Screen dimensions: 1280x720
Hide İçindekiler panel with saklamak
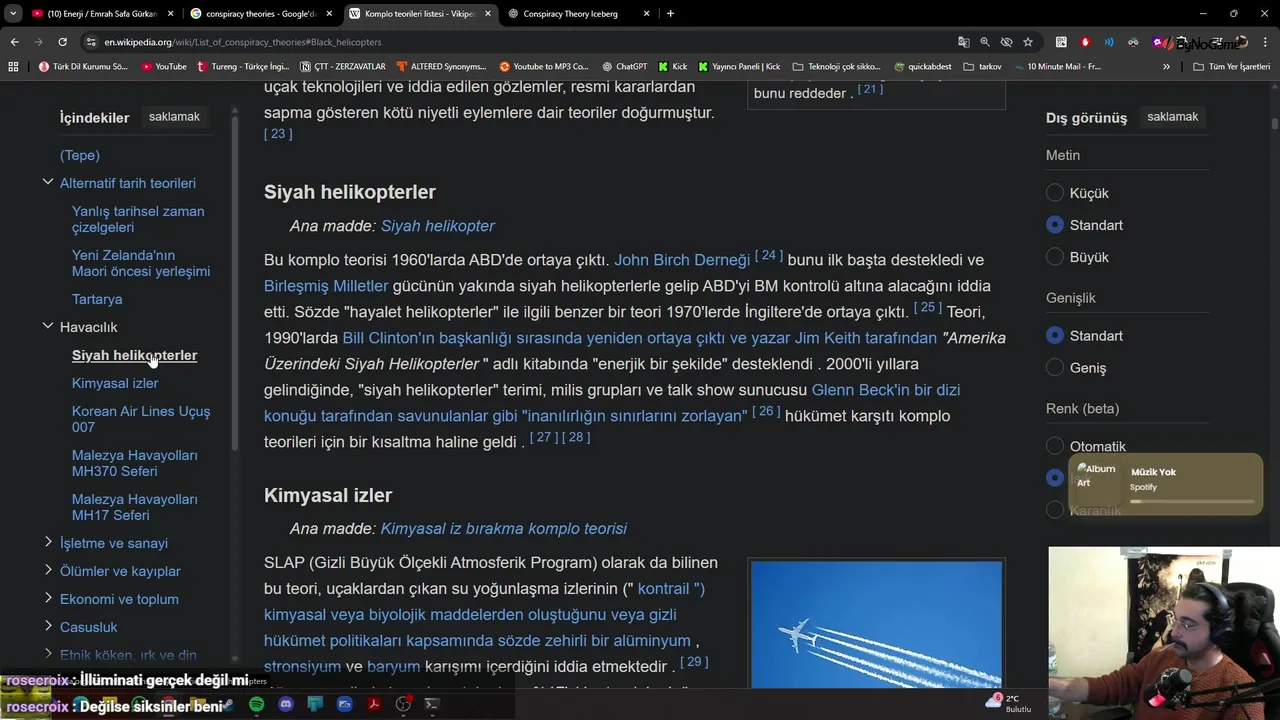(174, 117)
